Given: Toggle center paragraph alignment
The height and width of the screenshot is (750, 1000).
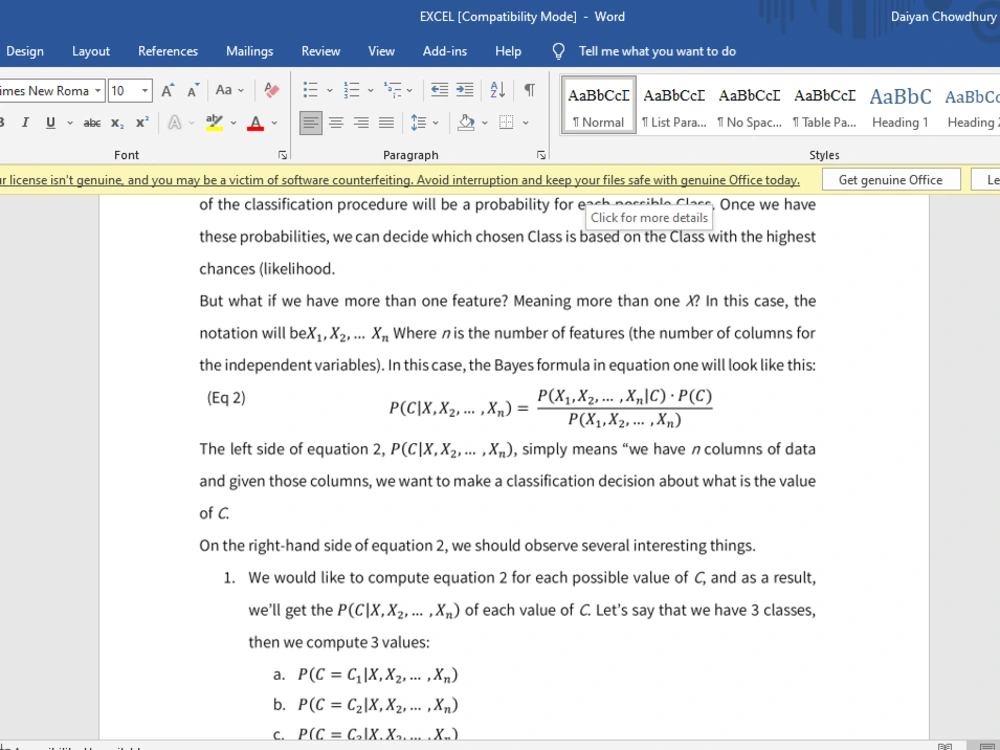Looking at the screenshot, I should (x=335, y=124).
